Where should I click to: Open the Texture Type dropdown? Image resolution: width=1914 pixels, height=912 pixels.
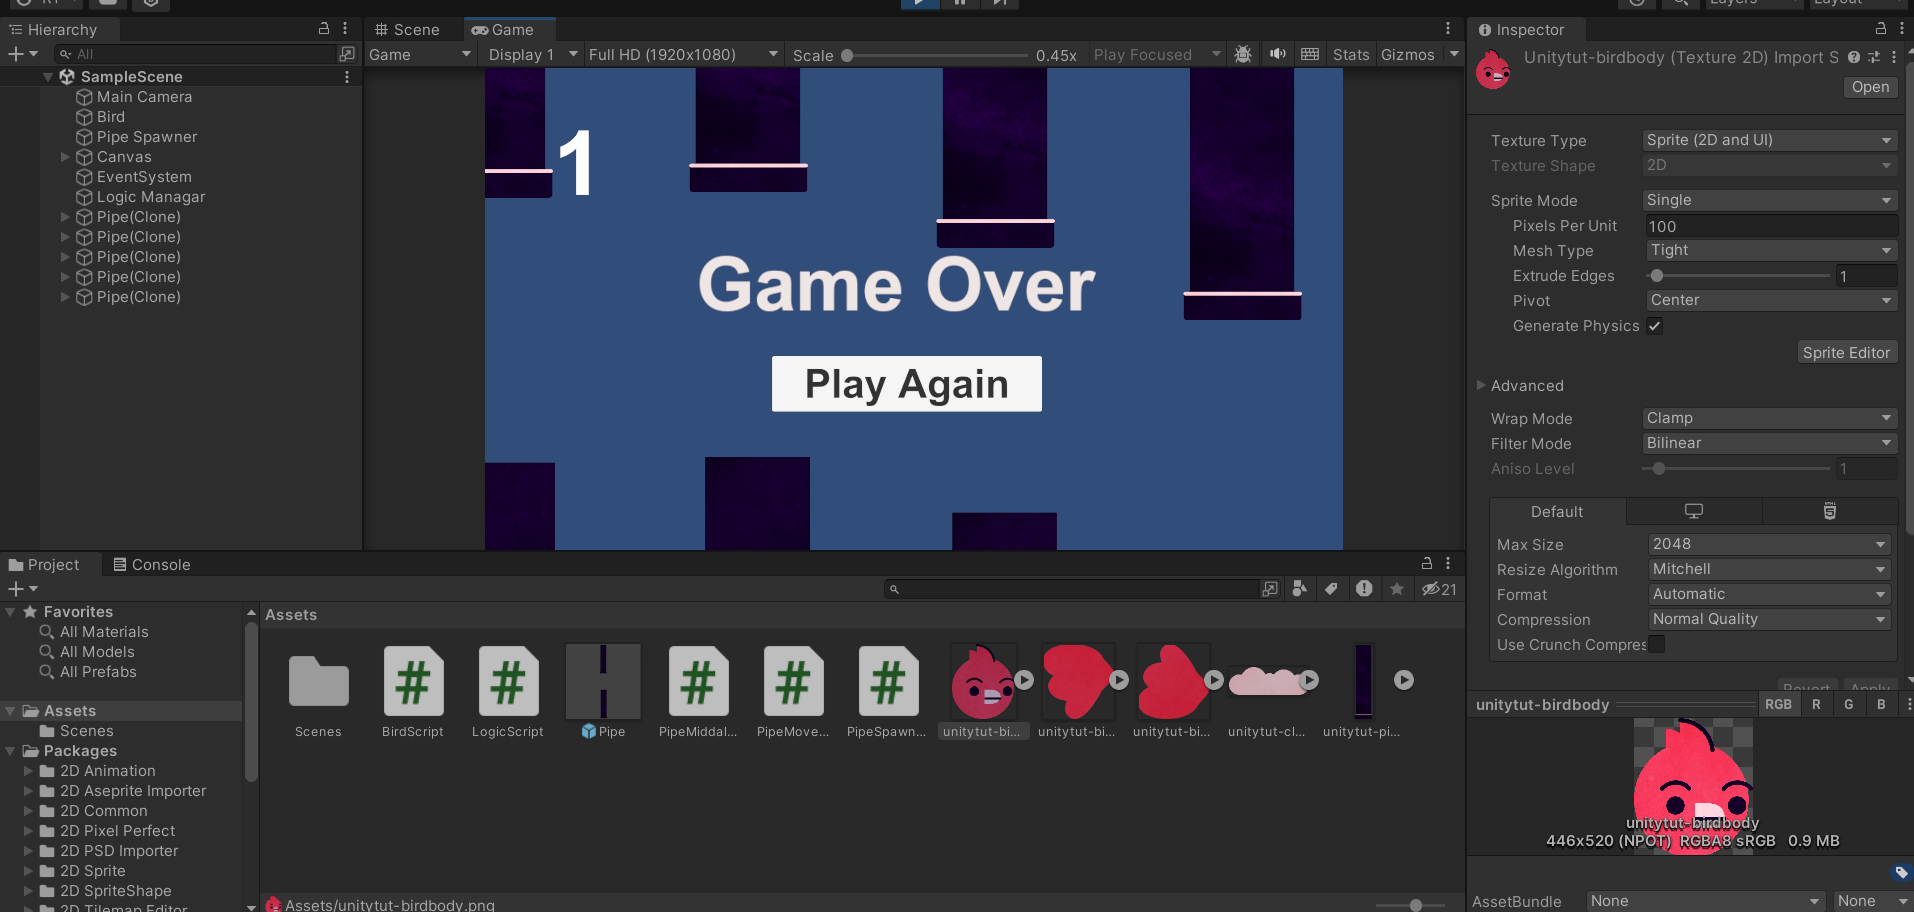1770,140
